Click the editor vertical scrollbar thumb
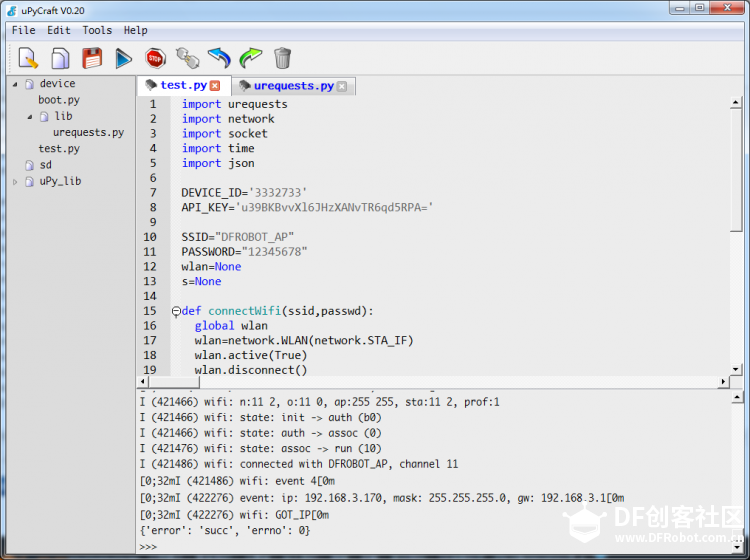Screen dimensions: 750x560 click(x=736, y=170)
